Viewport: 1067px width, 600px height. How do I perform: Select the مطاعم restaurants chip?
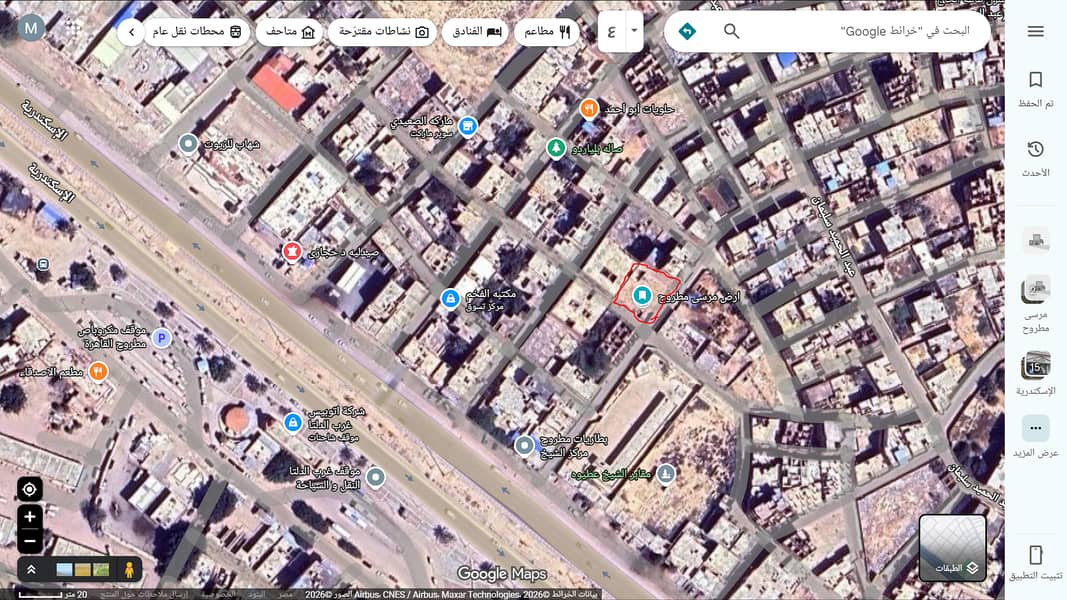(546, 32)
